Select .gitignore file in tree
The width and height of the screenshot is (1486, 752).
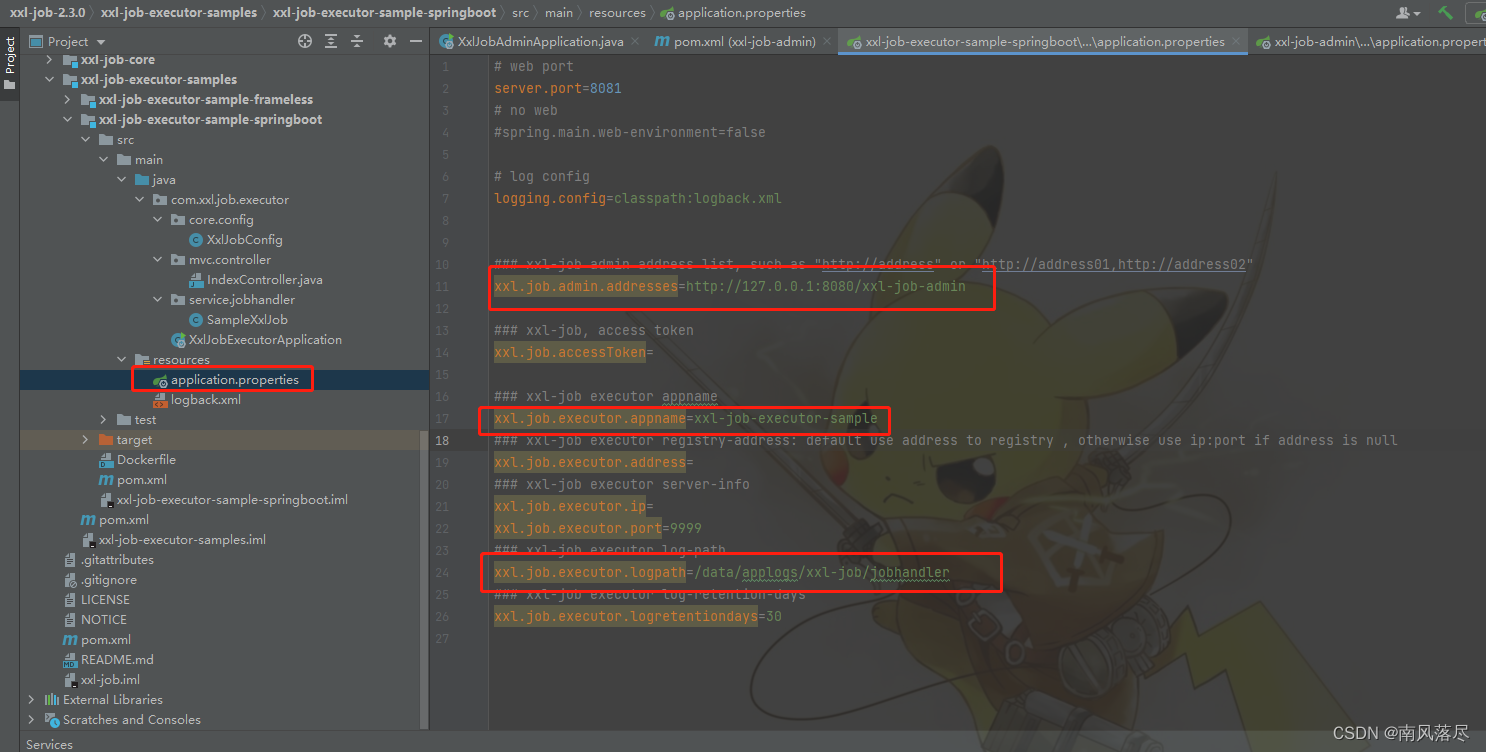(x=108, y=580)
